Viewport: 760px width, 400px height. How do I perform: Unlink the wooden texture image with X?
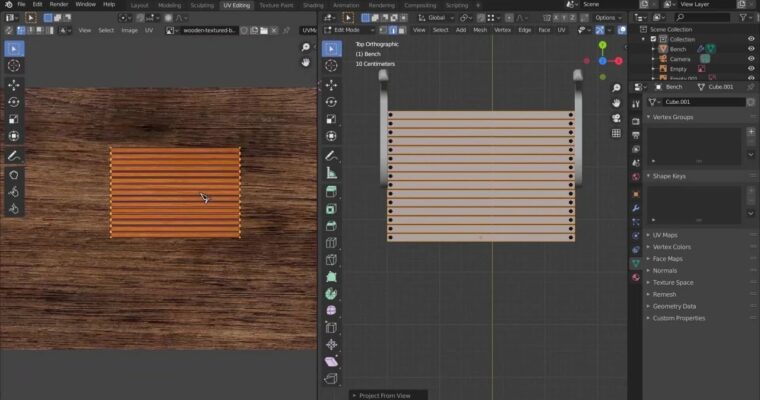(274, 31)
